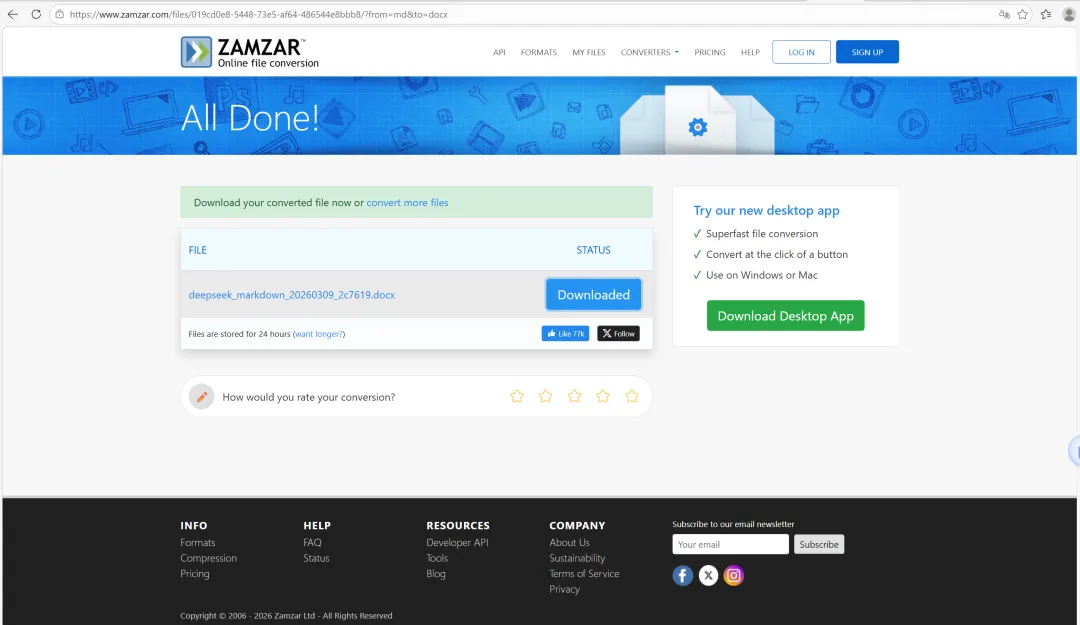Rate the conversion two stars
The height and width of the screenshot is (625, 1080).
click(546, 396)
